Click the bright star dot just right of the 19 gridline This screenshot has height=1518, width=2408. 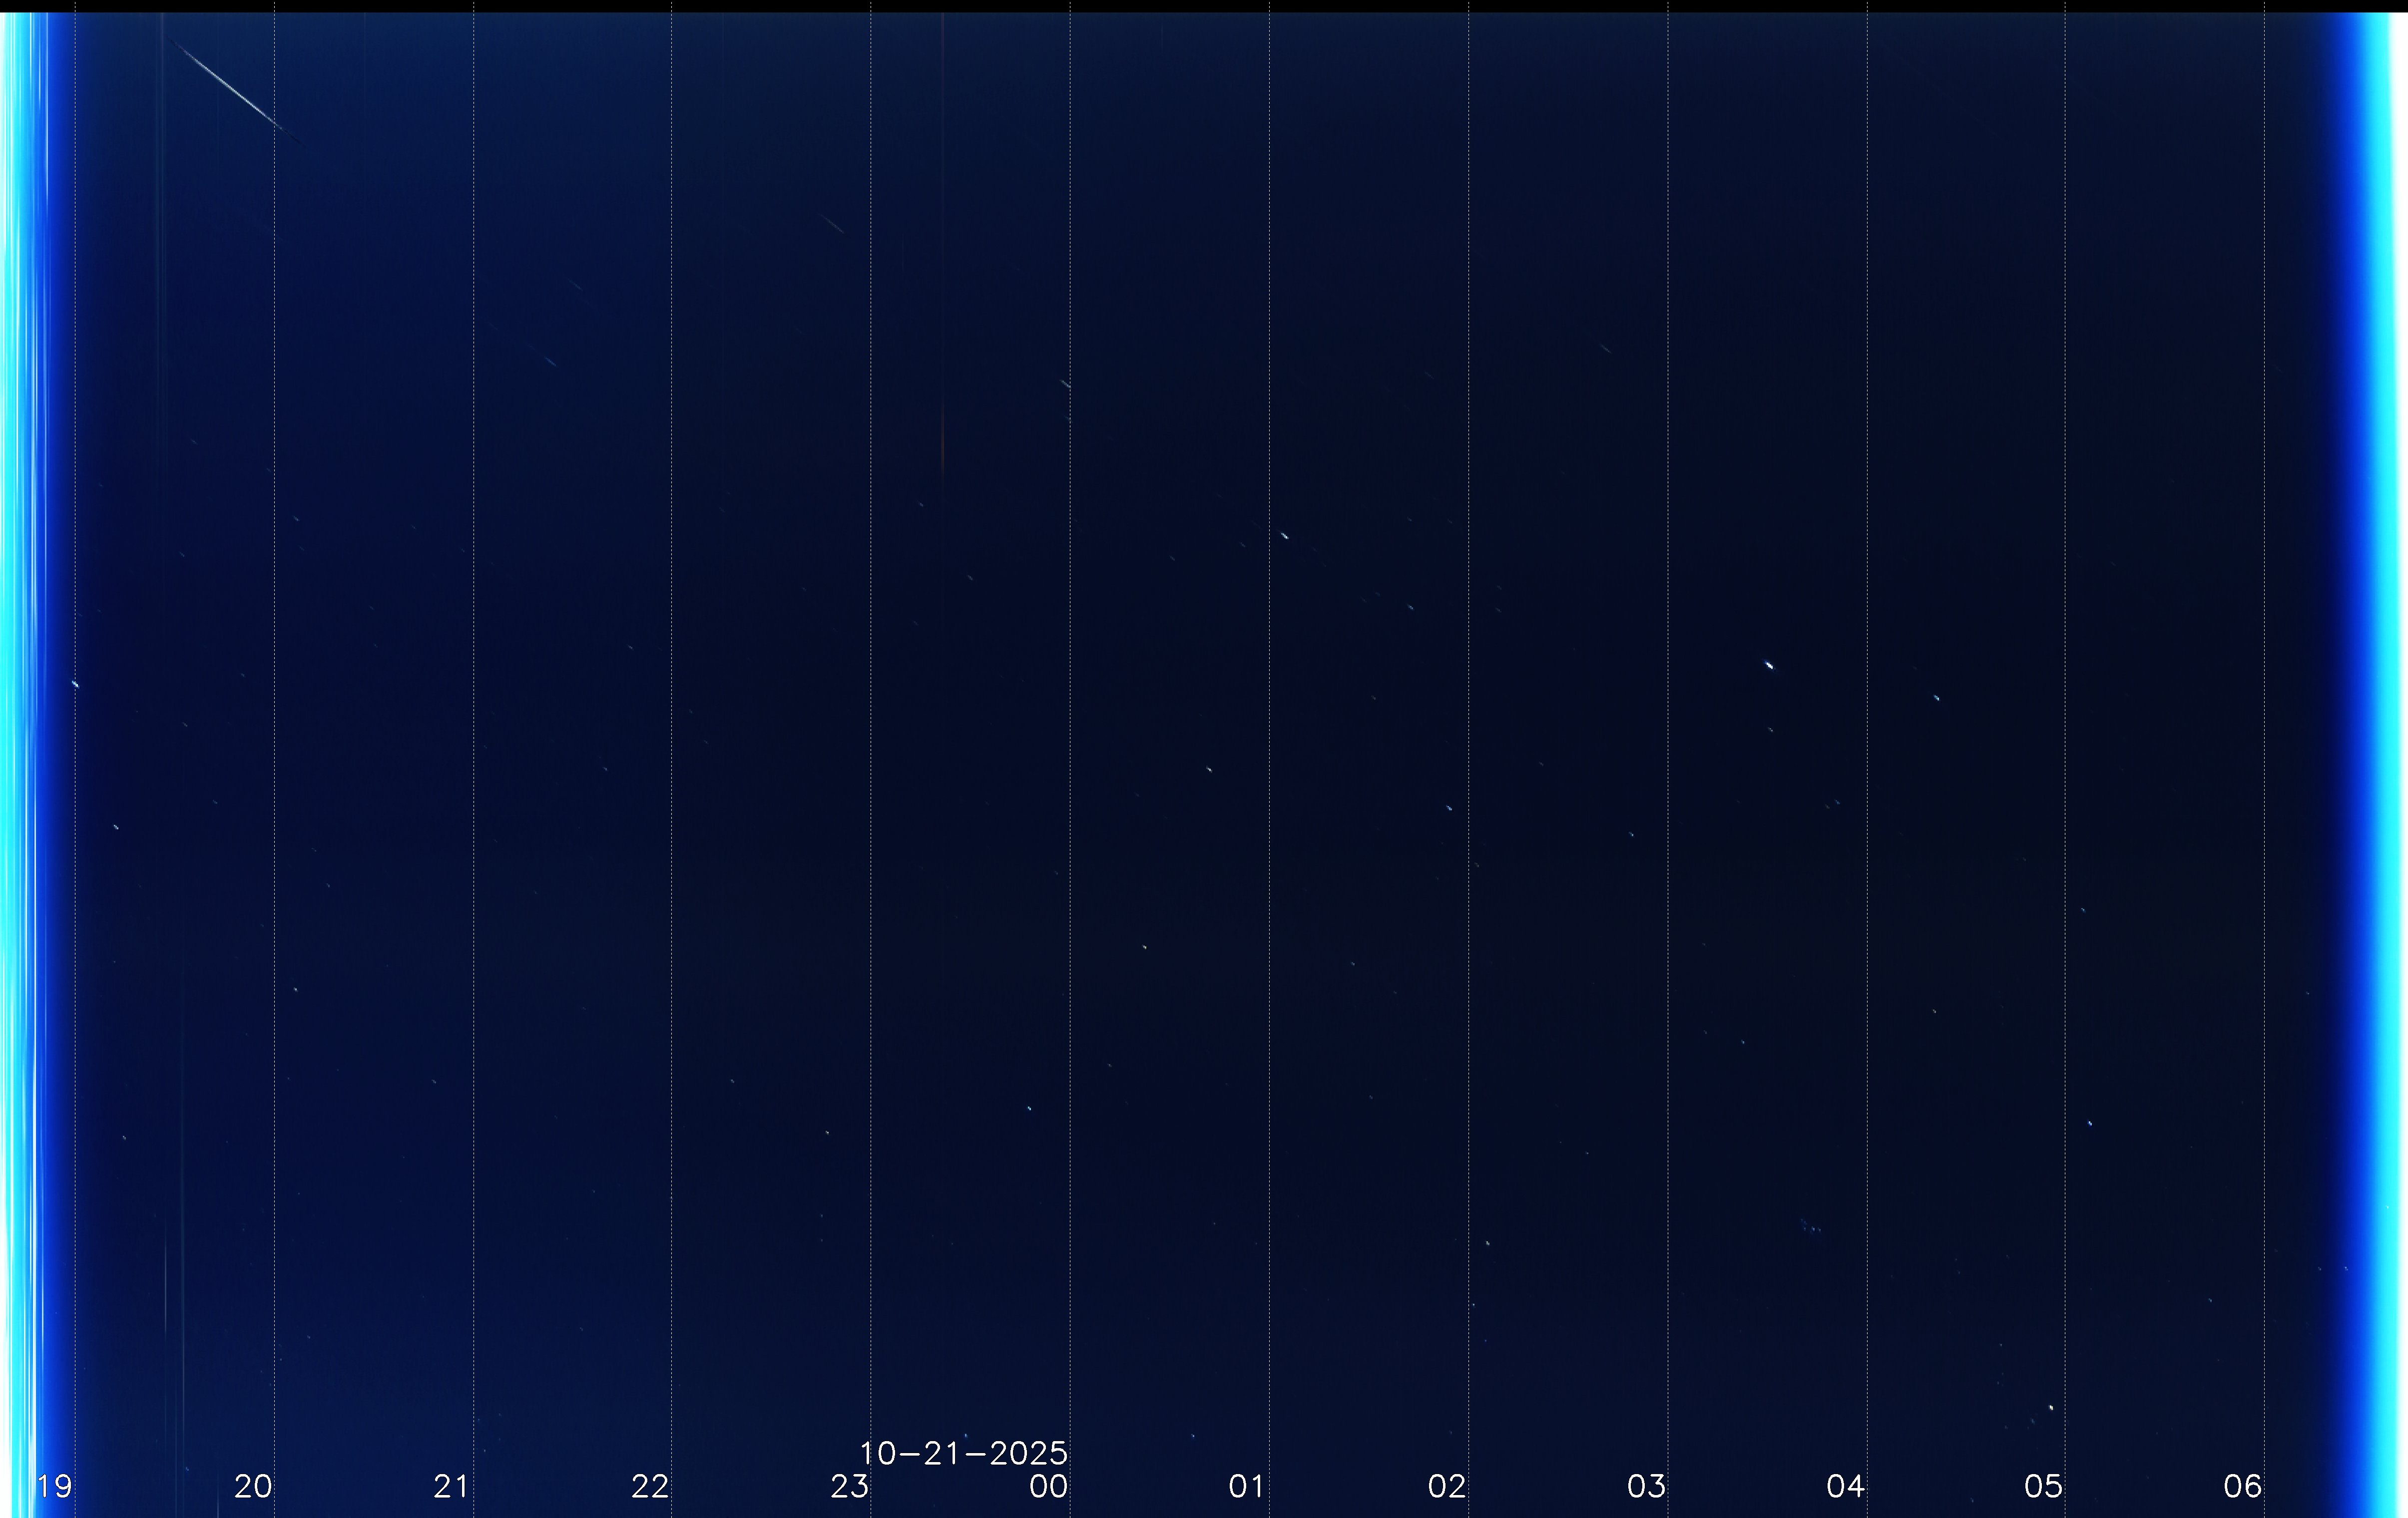pyautogui.click(x=76, y=684)
